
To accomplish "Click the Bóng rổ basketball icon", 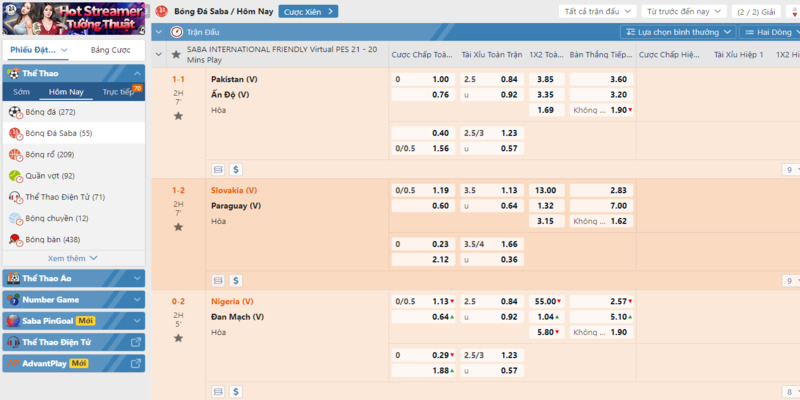I will pyautogui.click(x=15, y=155).
